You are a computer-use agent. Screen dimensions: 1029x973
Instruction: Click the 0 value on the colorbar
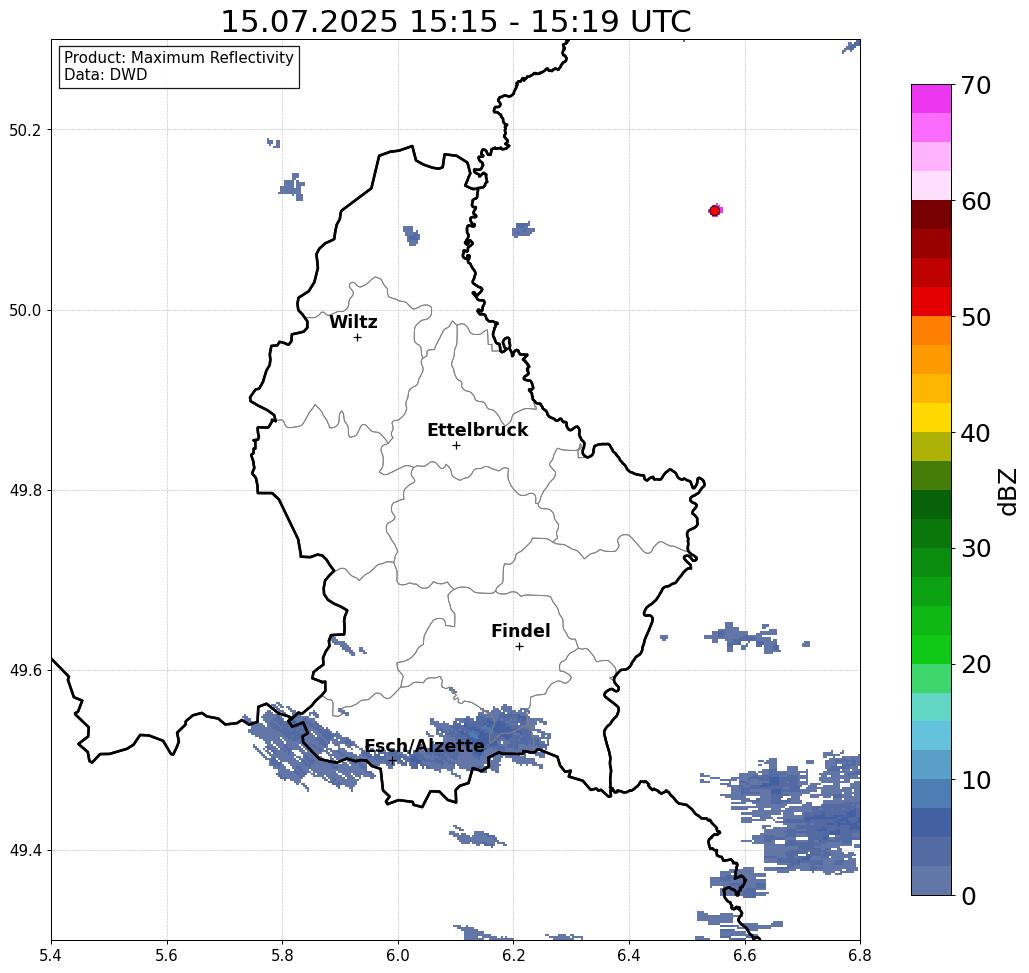tap(969, 896)
